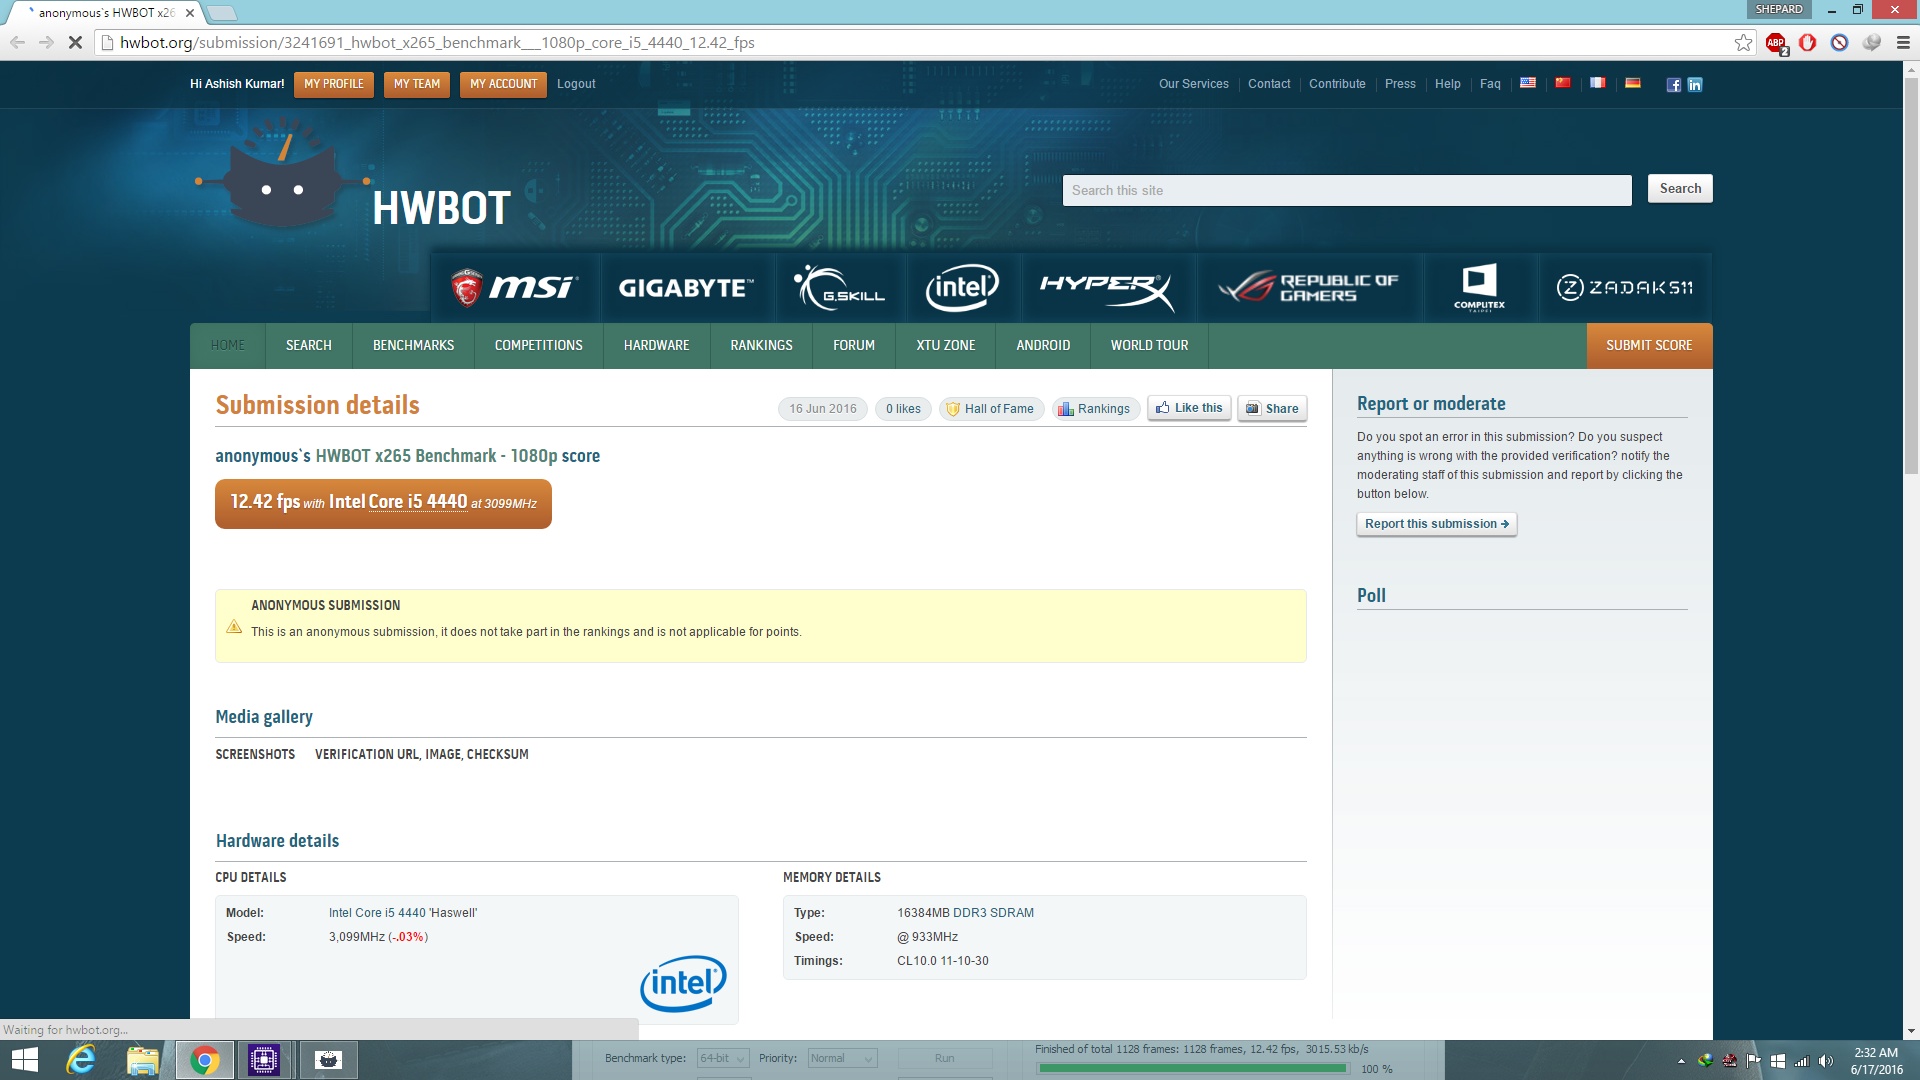Show hidden tray icons arrow

coord(1681,1061)
